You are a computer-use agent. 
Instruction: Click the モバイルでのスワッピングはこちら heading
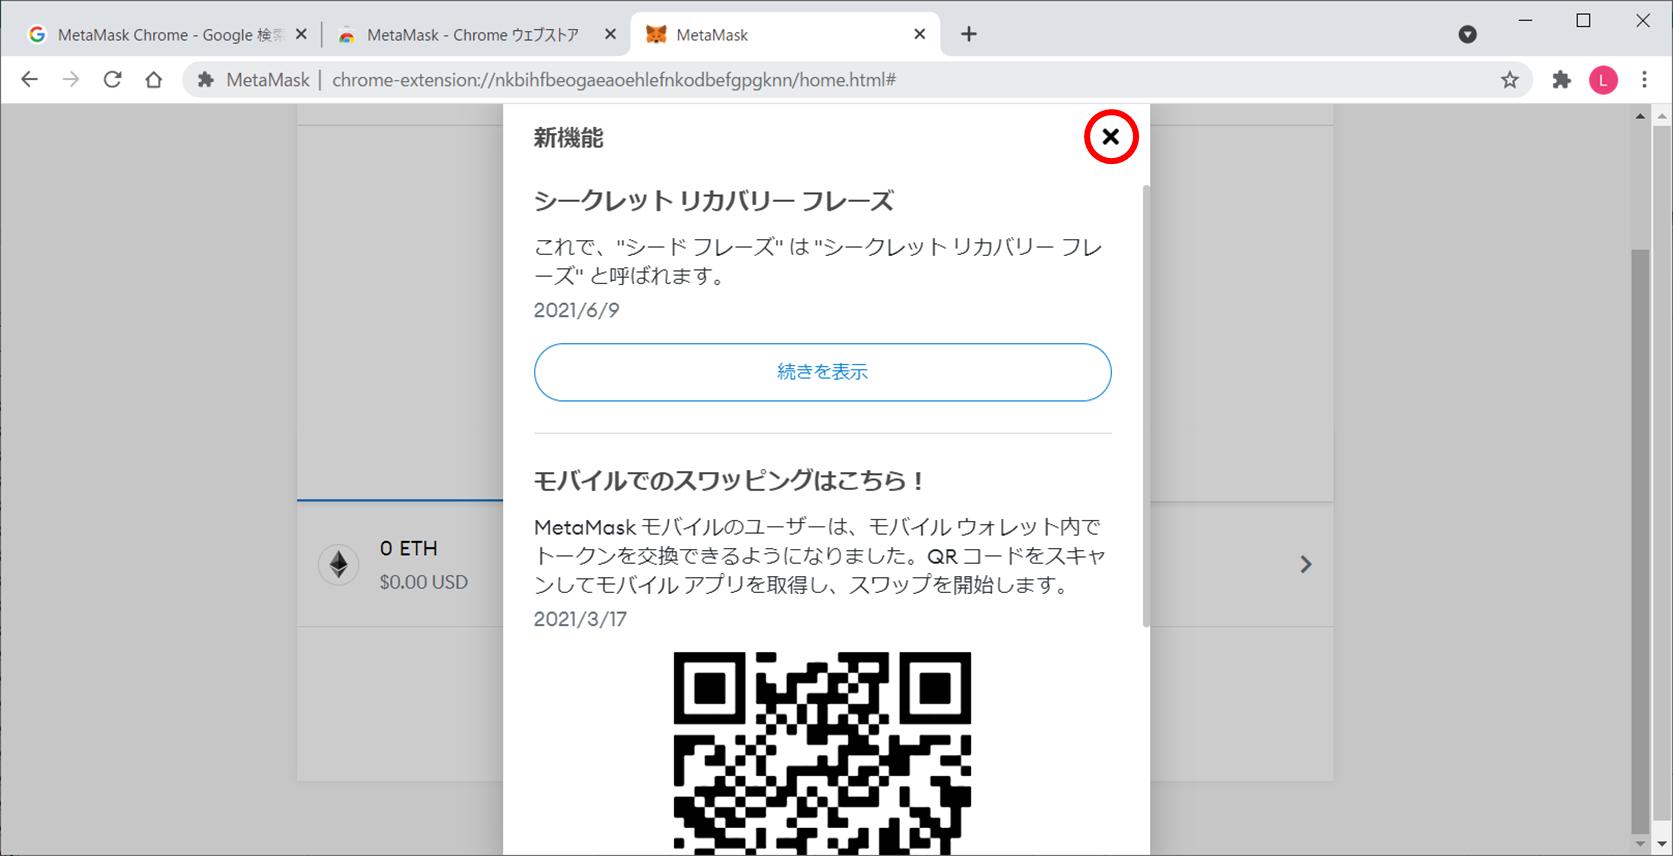(731, 481)
